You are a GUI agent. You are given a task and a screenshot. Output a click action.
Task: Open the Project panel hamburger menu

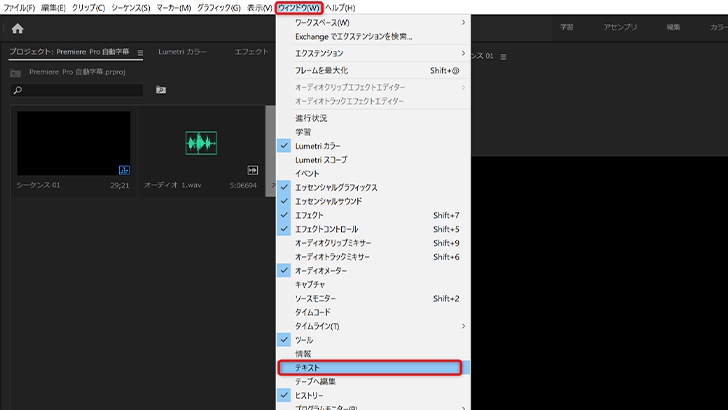tap(140, 52)
